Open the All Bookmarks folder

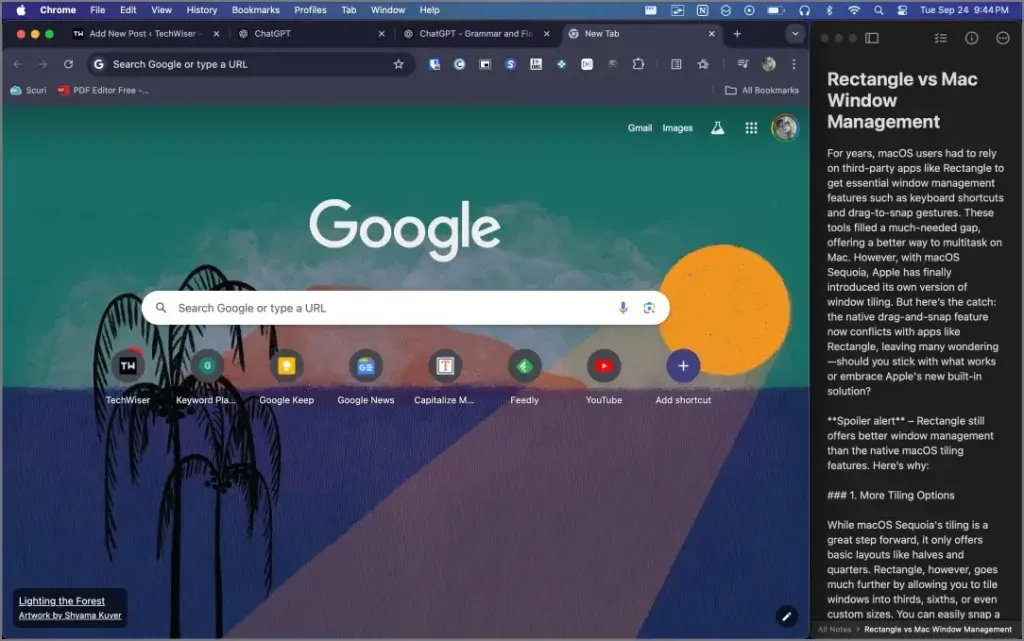(762, 90)
